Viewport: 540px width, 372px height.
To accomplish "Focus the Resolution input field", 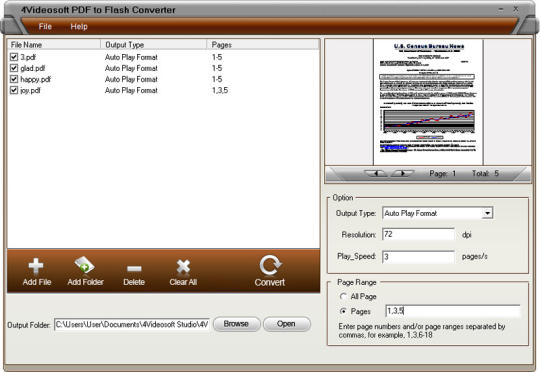I will click(x=418, y=235).
